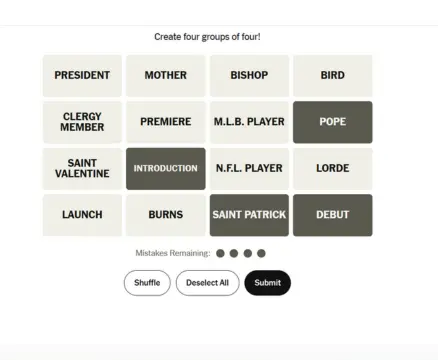
Task: Select the SAINT VALENTINE tile
Action: point(82,169)
